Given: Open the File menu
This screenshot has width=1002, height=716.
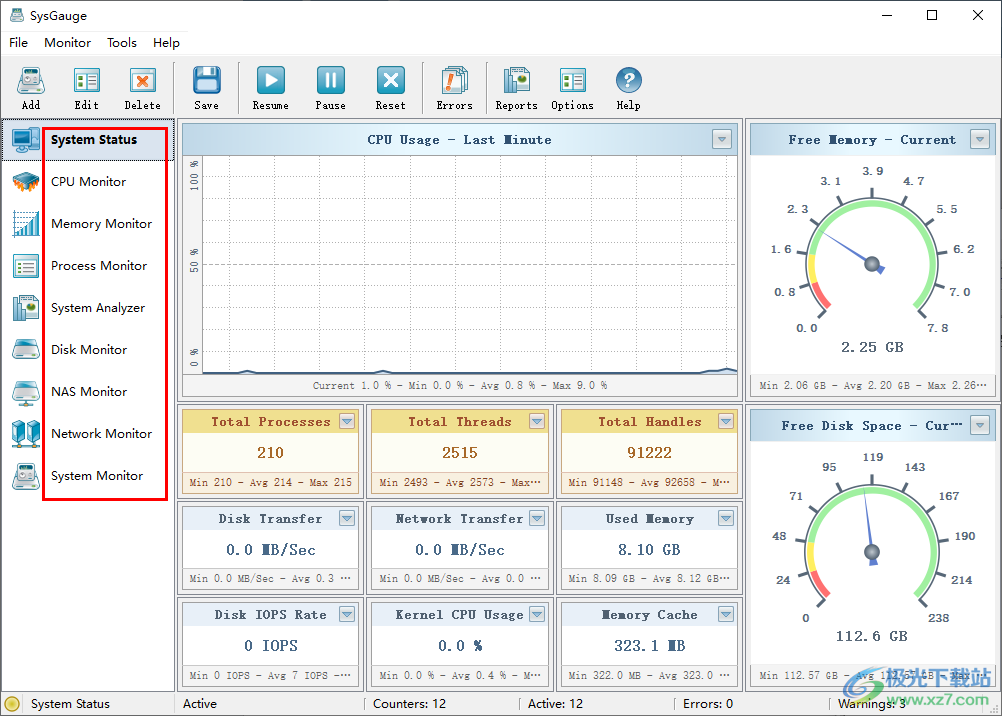Looking at the screenshot, I should coord(19,43).
